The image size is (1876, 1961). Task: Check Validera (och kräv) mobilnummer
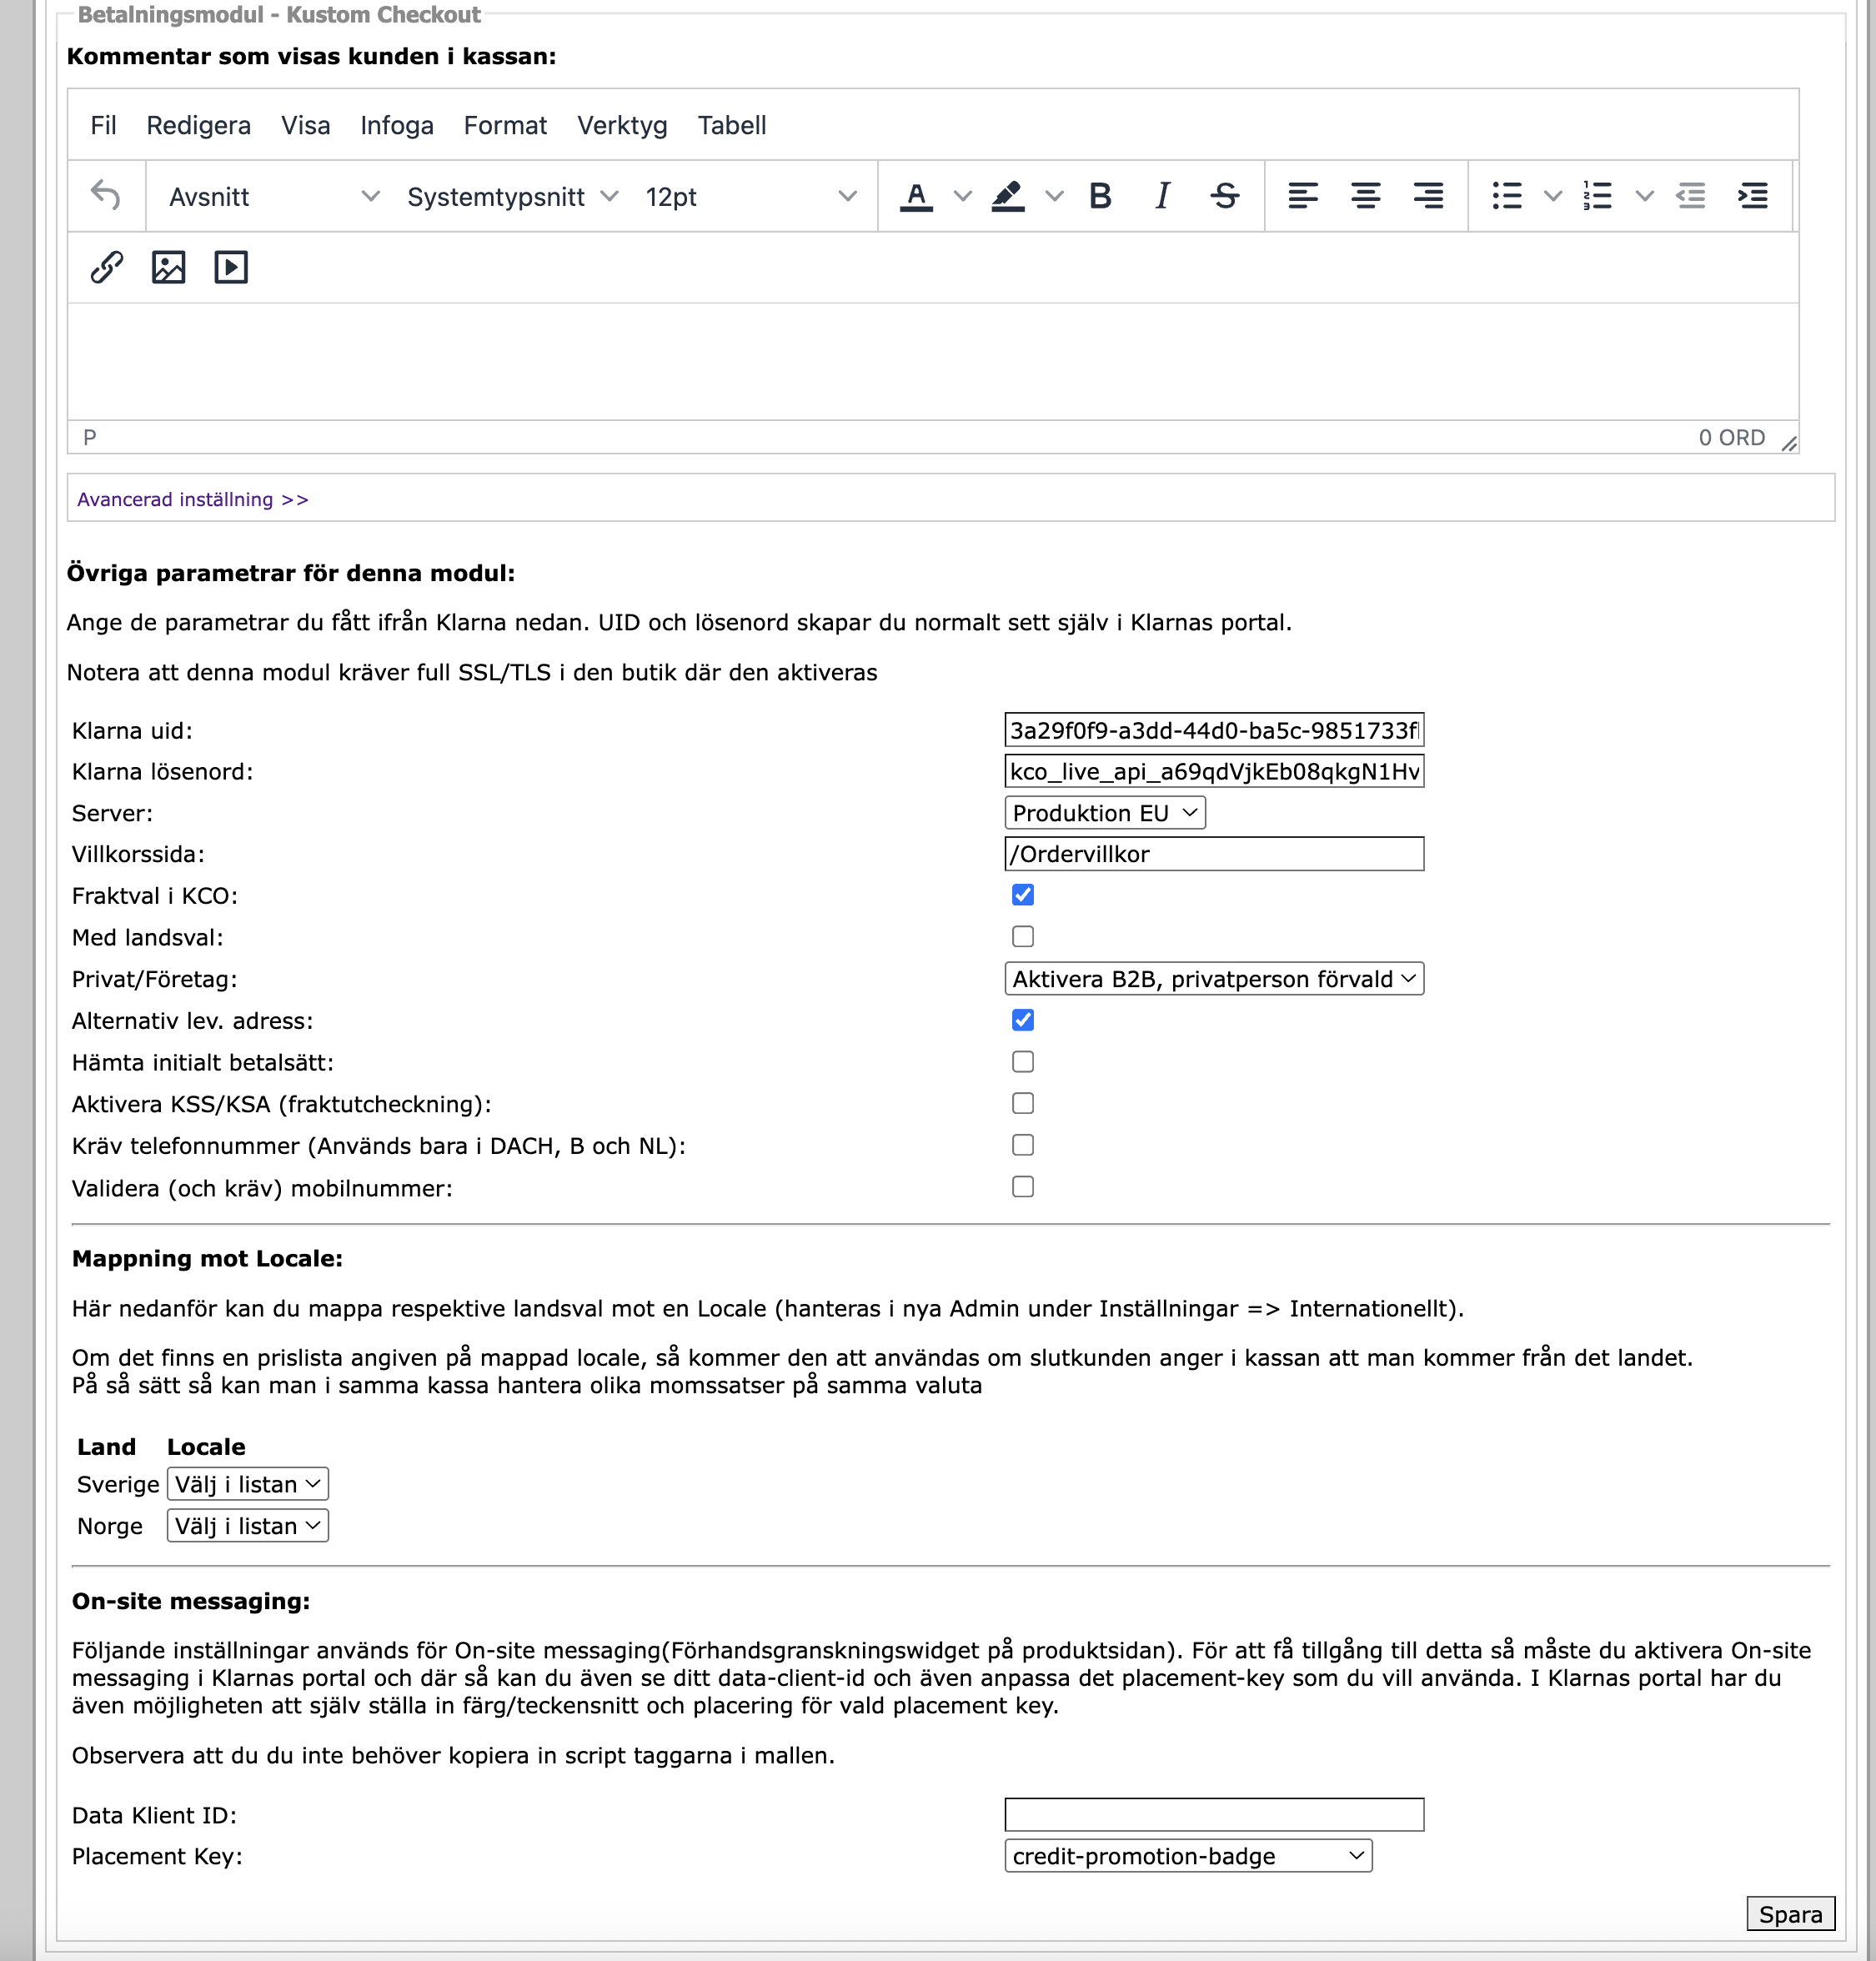click(1022, 1187)
